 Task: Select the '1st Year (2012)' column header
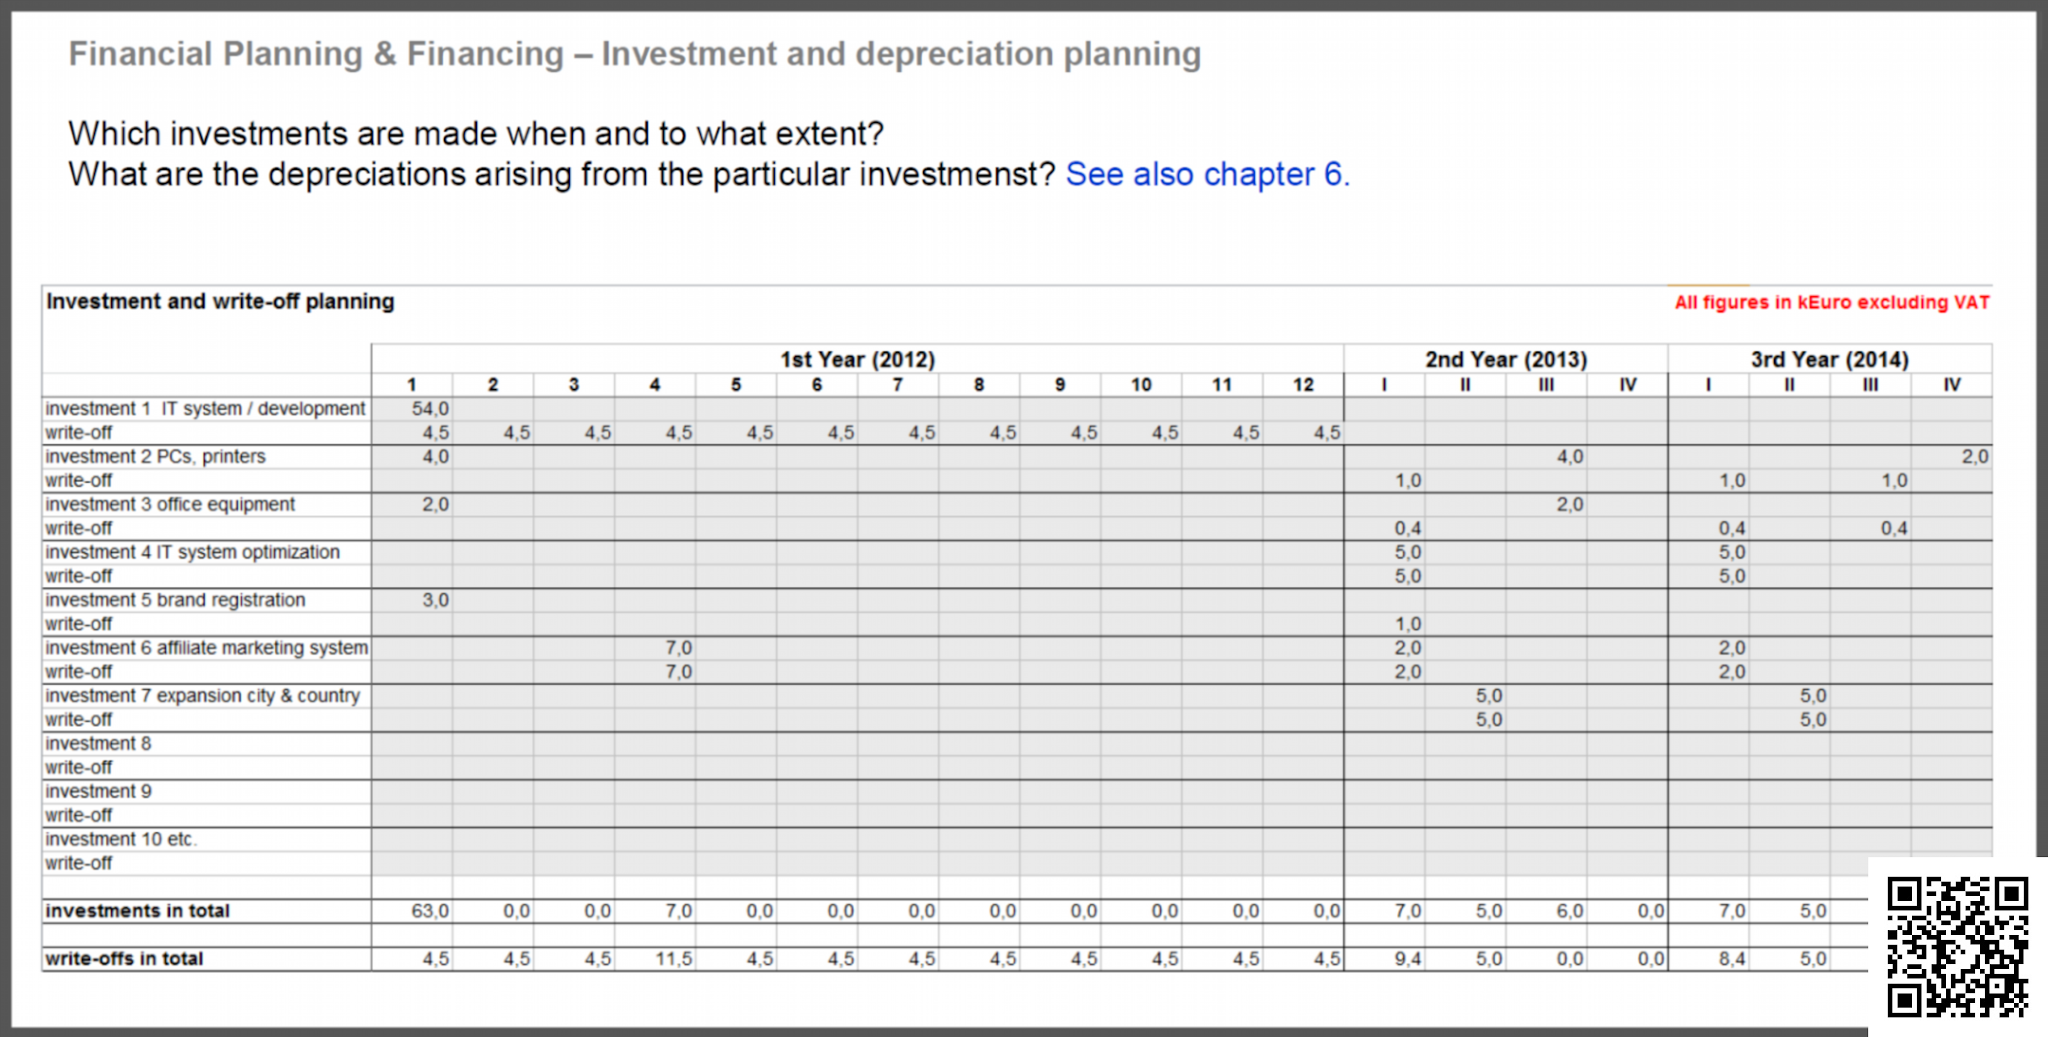coord(857,359)
